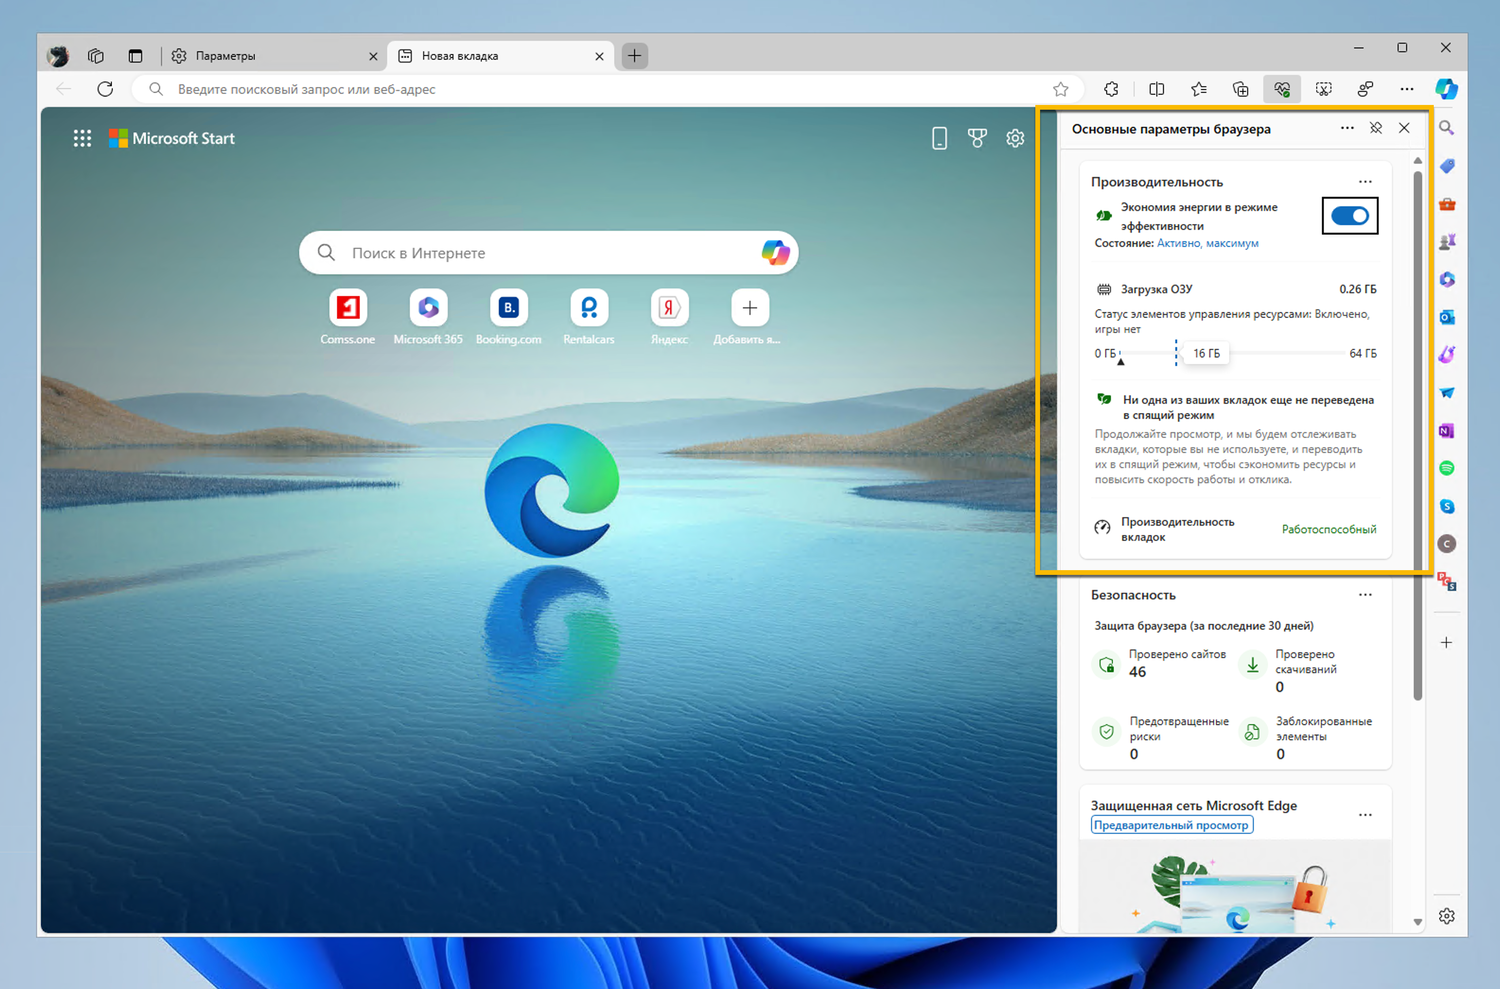Open the Microsoft Start apps grid
Viewport: 1500px width, 989px height.
coord(82,139)
